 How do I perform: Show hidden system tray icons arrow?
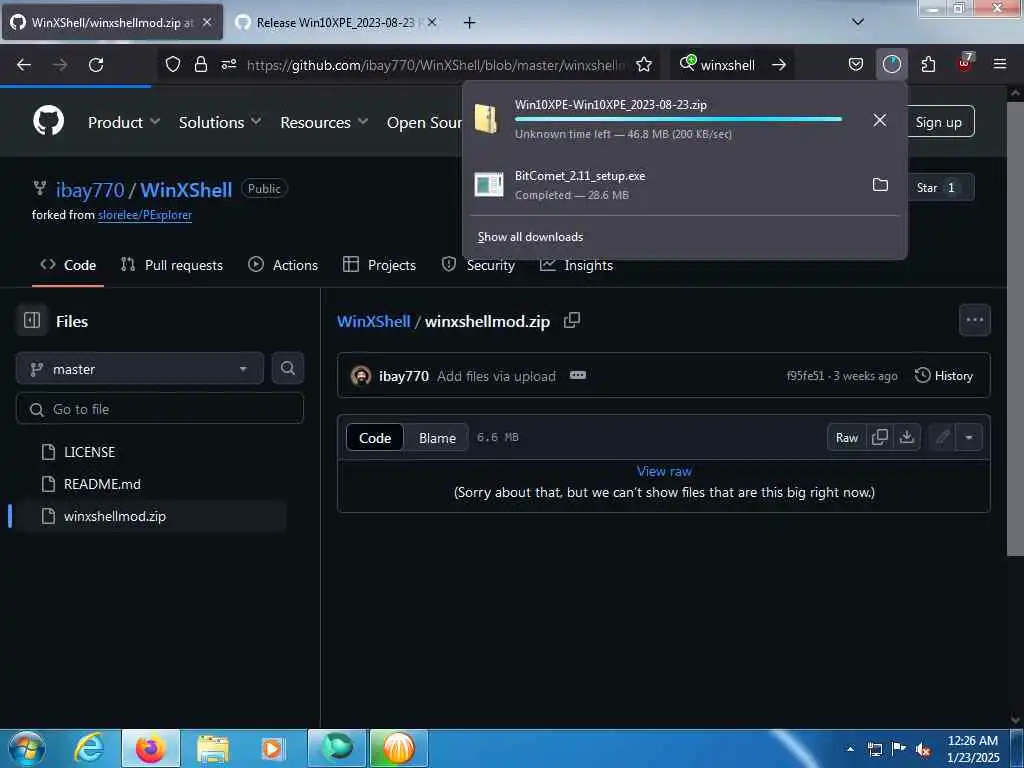(850, 749)
